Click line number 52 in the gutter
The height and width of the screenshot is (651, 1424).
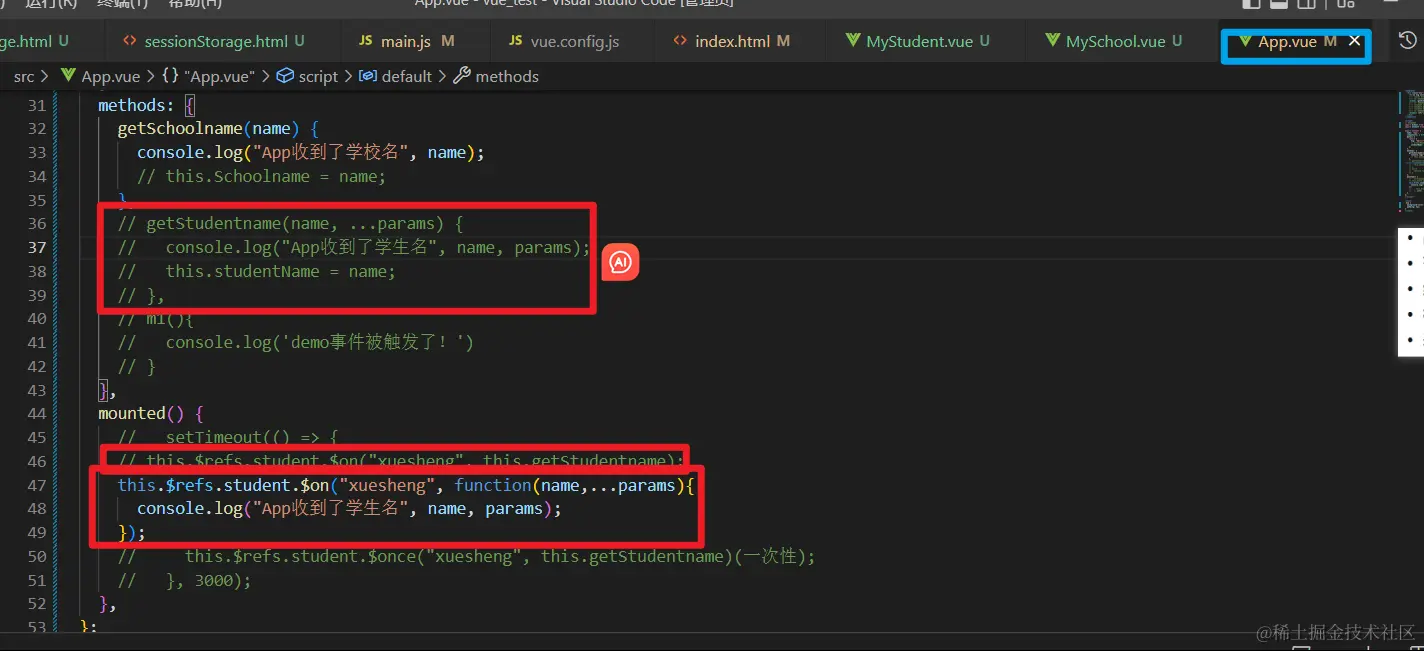coord(37,603)
